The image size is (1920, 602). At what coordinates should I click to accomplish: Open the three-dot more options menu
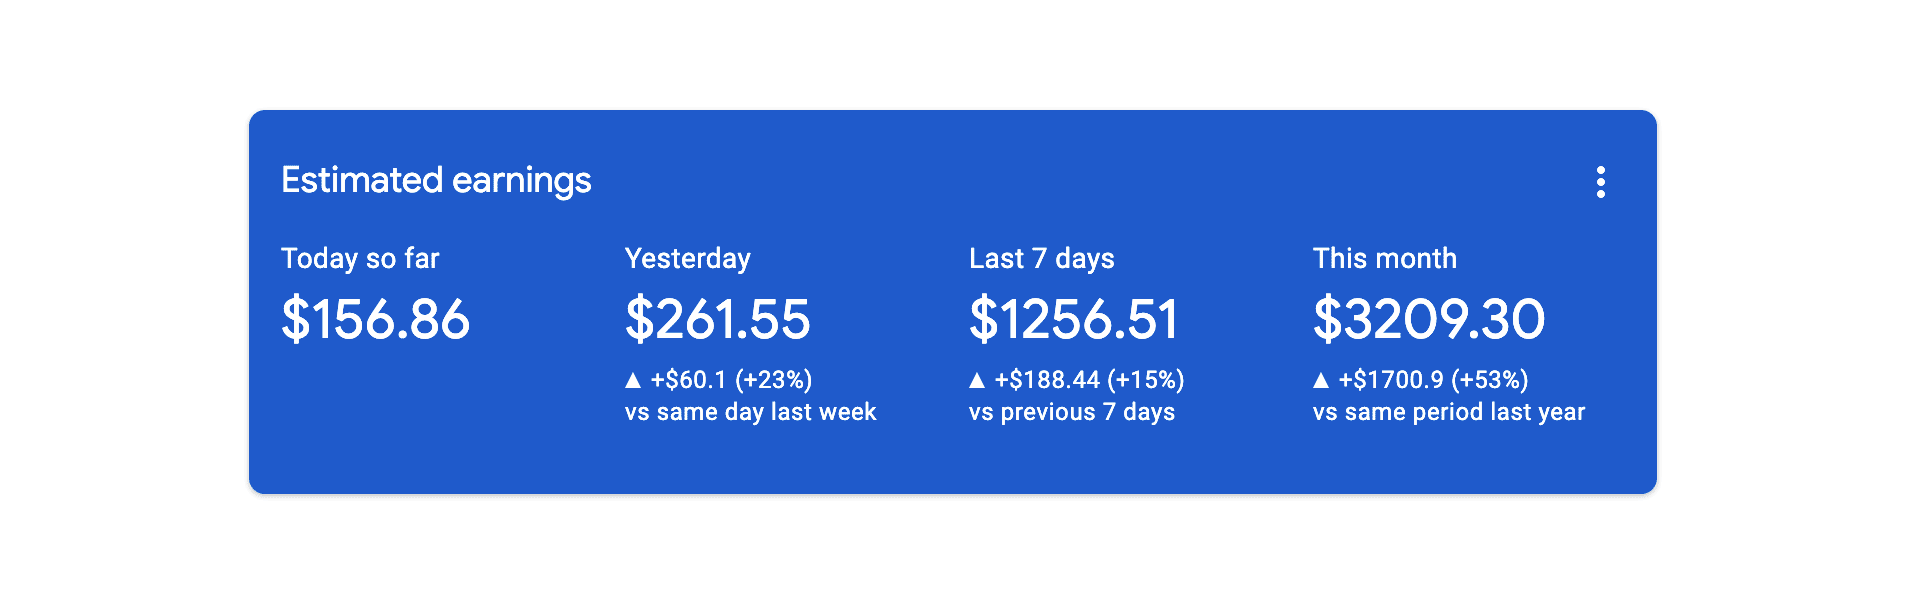(x=1600, y=182)
